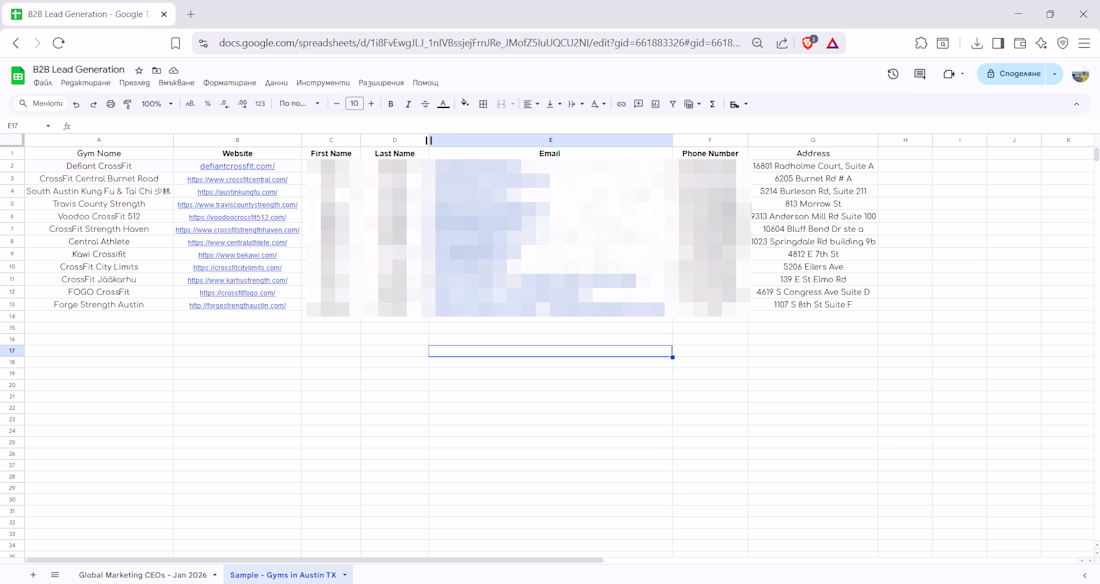Screen dimensions: 1100x584
Task: Apply bold formatting
Action: click(391, 104)
